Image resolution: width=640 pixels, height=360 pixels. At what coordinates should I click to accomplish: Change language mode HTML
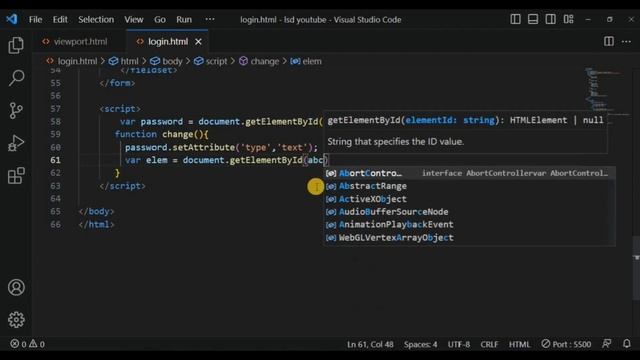(519, 344)
